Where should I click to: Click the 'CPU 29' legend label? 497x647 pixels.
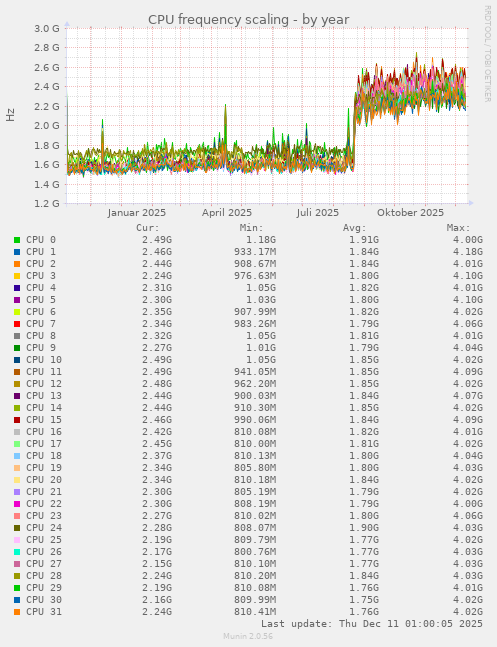pyautogui.click(x=44, y=587)
